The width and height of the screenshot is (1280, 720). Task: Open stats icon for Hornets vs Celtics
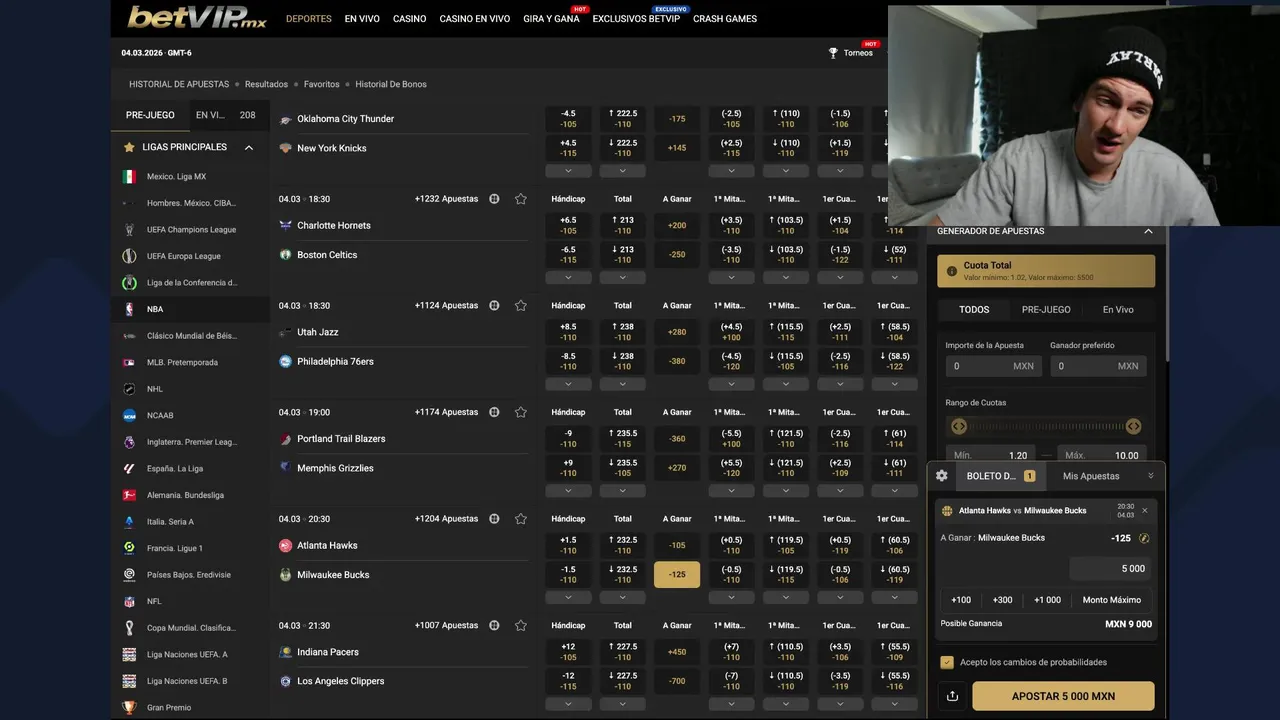pos(494,199)
